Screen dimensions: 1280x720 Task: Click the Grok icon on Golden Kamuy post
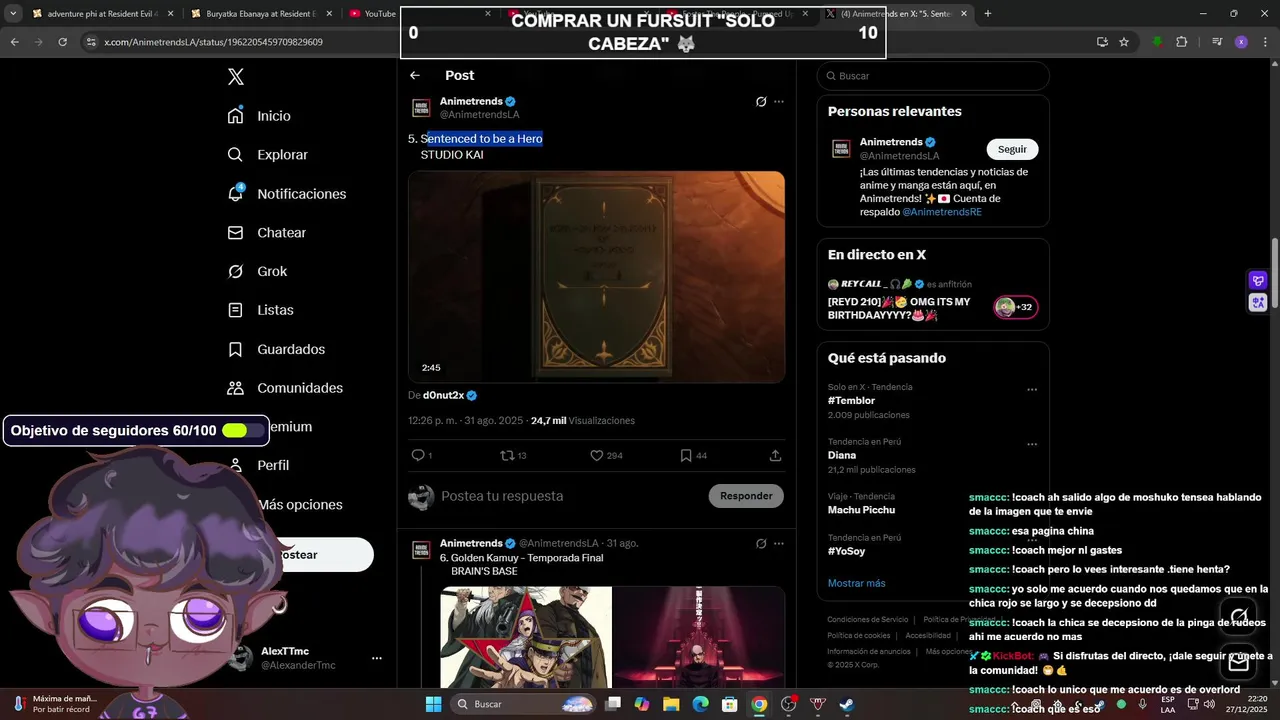761,544
